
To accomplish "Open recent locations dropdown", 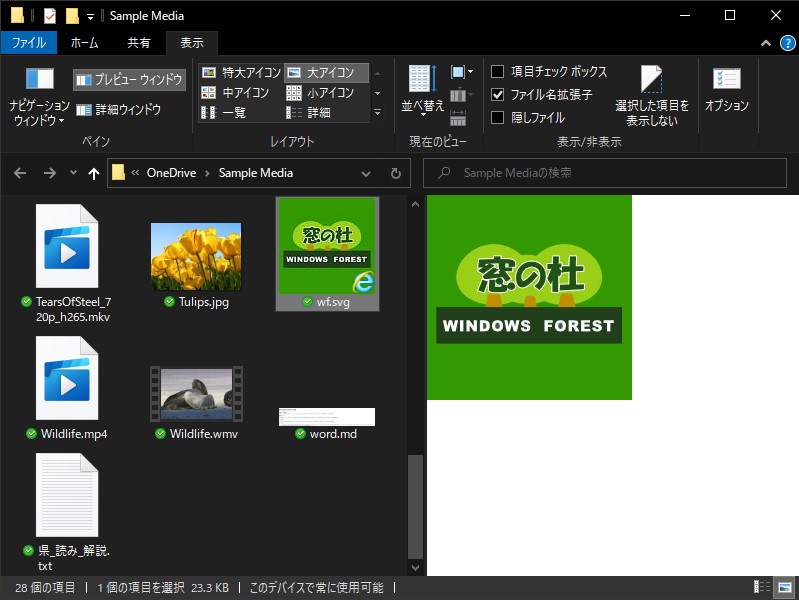I will pos(73,173).
